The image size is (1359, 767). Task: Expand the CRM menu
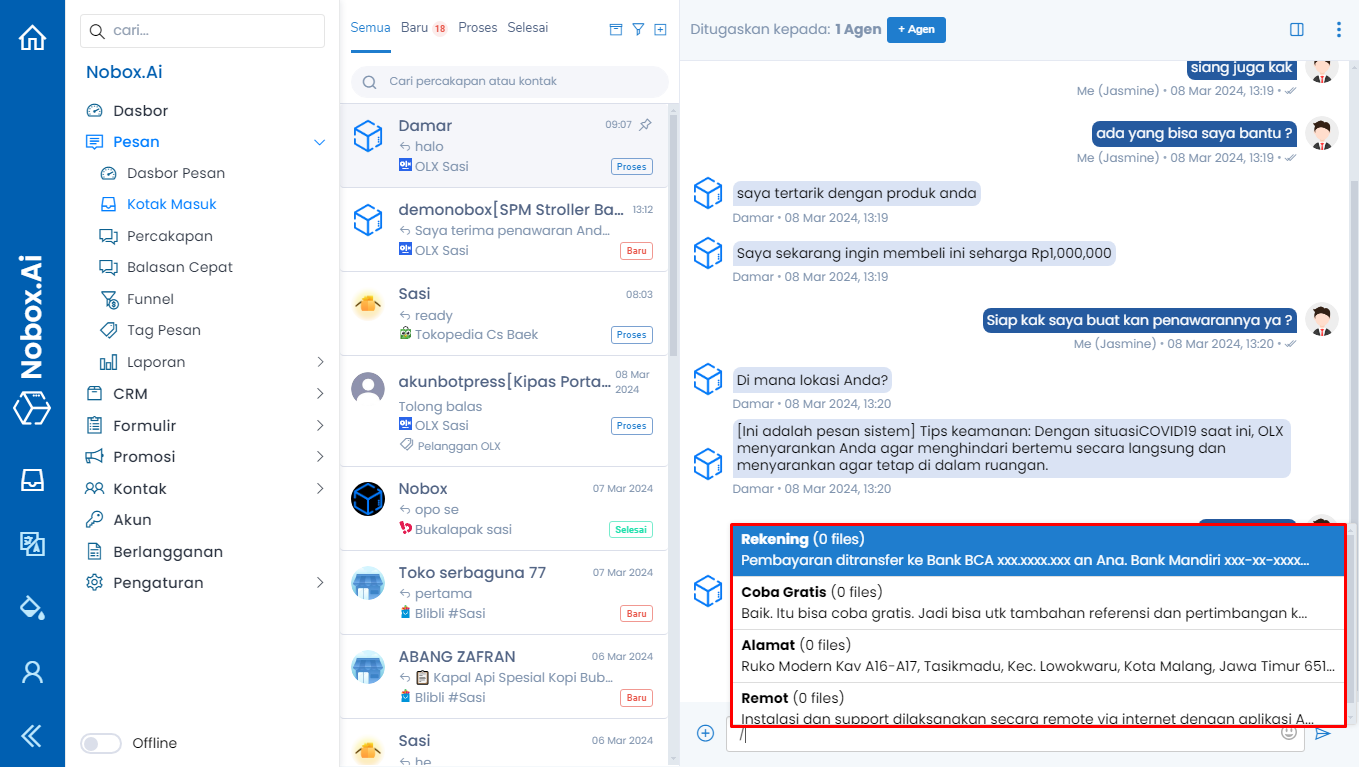(x=320, y=394)
